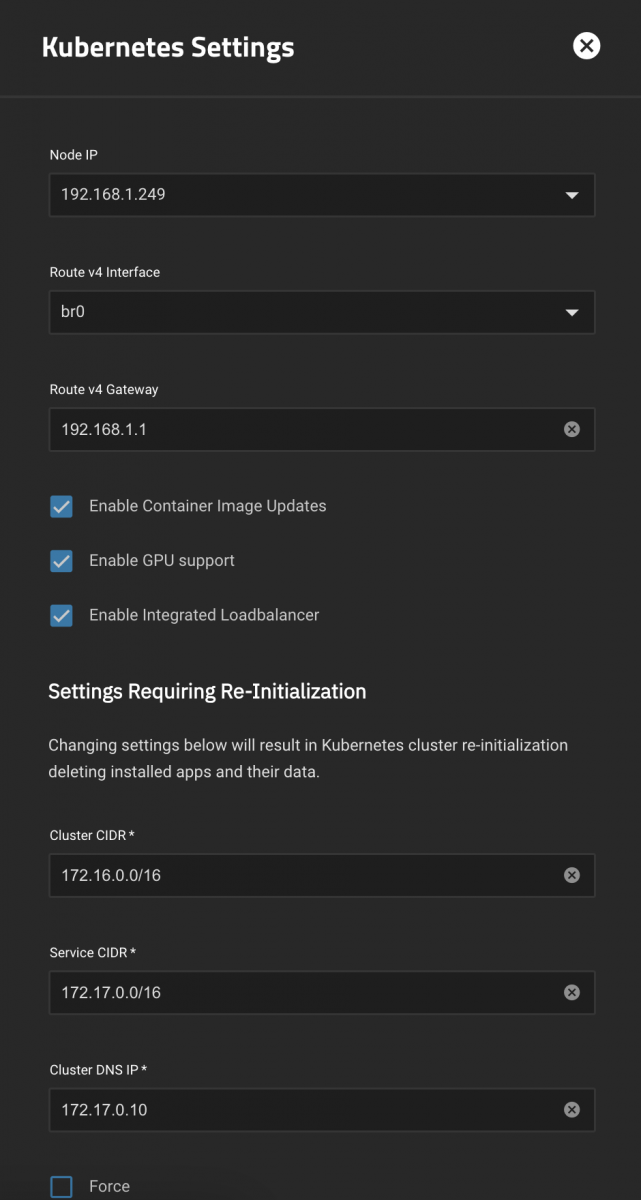
Task: Clear the Route v4 Gateway field
Action: (x=572, y=429)
